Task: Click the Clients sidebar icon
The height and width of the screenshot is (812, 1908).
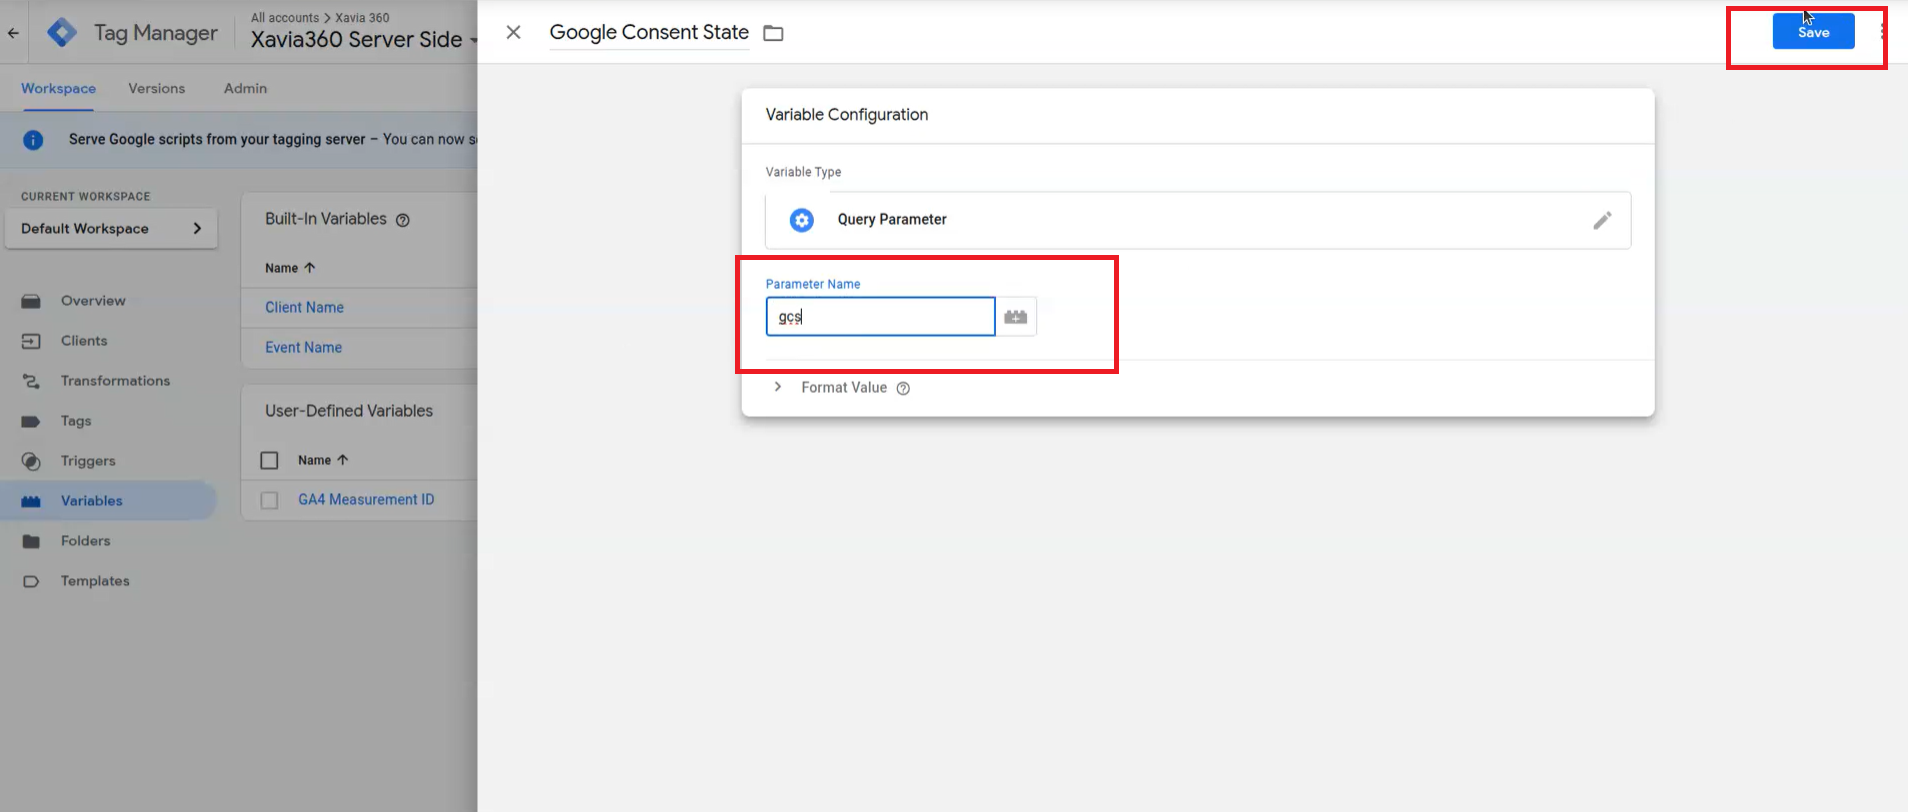Action: coord(31,341)
